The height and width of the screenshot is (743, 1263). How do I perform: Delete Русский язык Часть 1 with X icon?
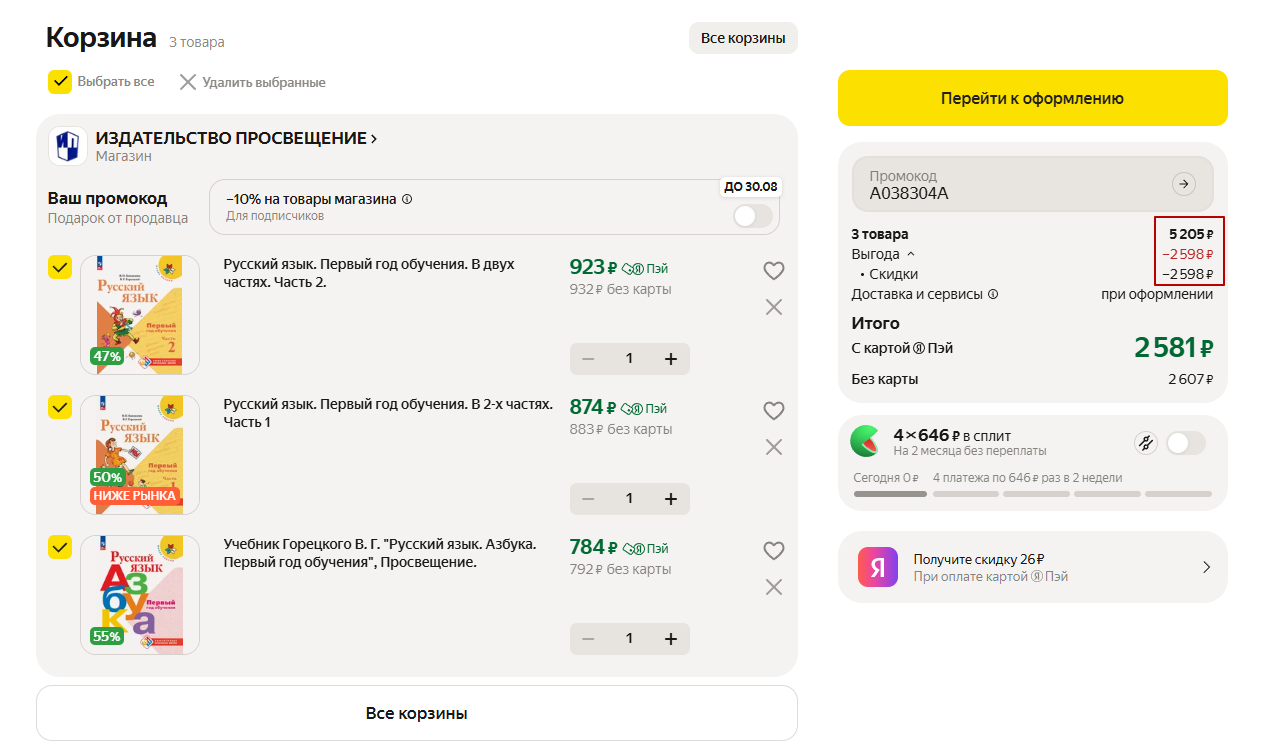773,447
